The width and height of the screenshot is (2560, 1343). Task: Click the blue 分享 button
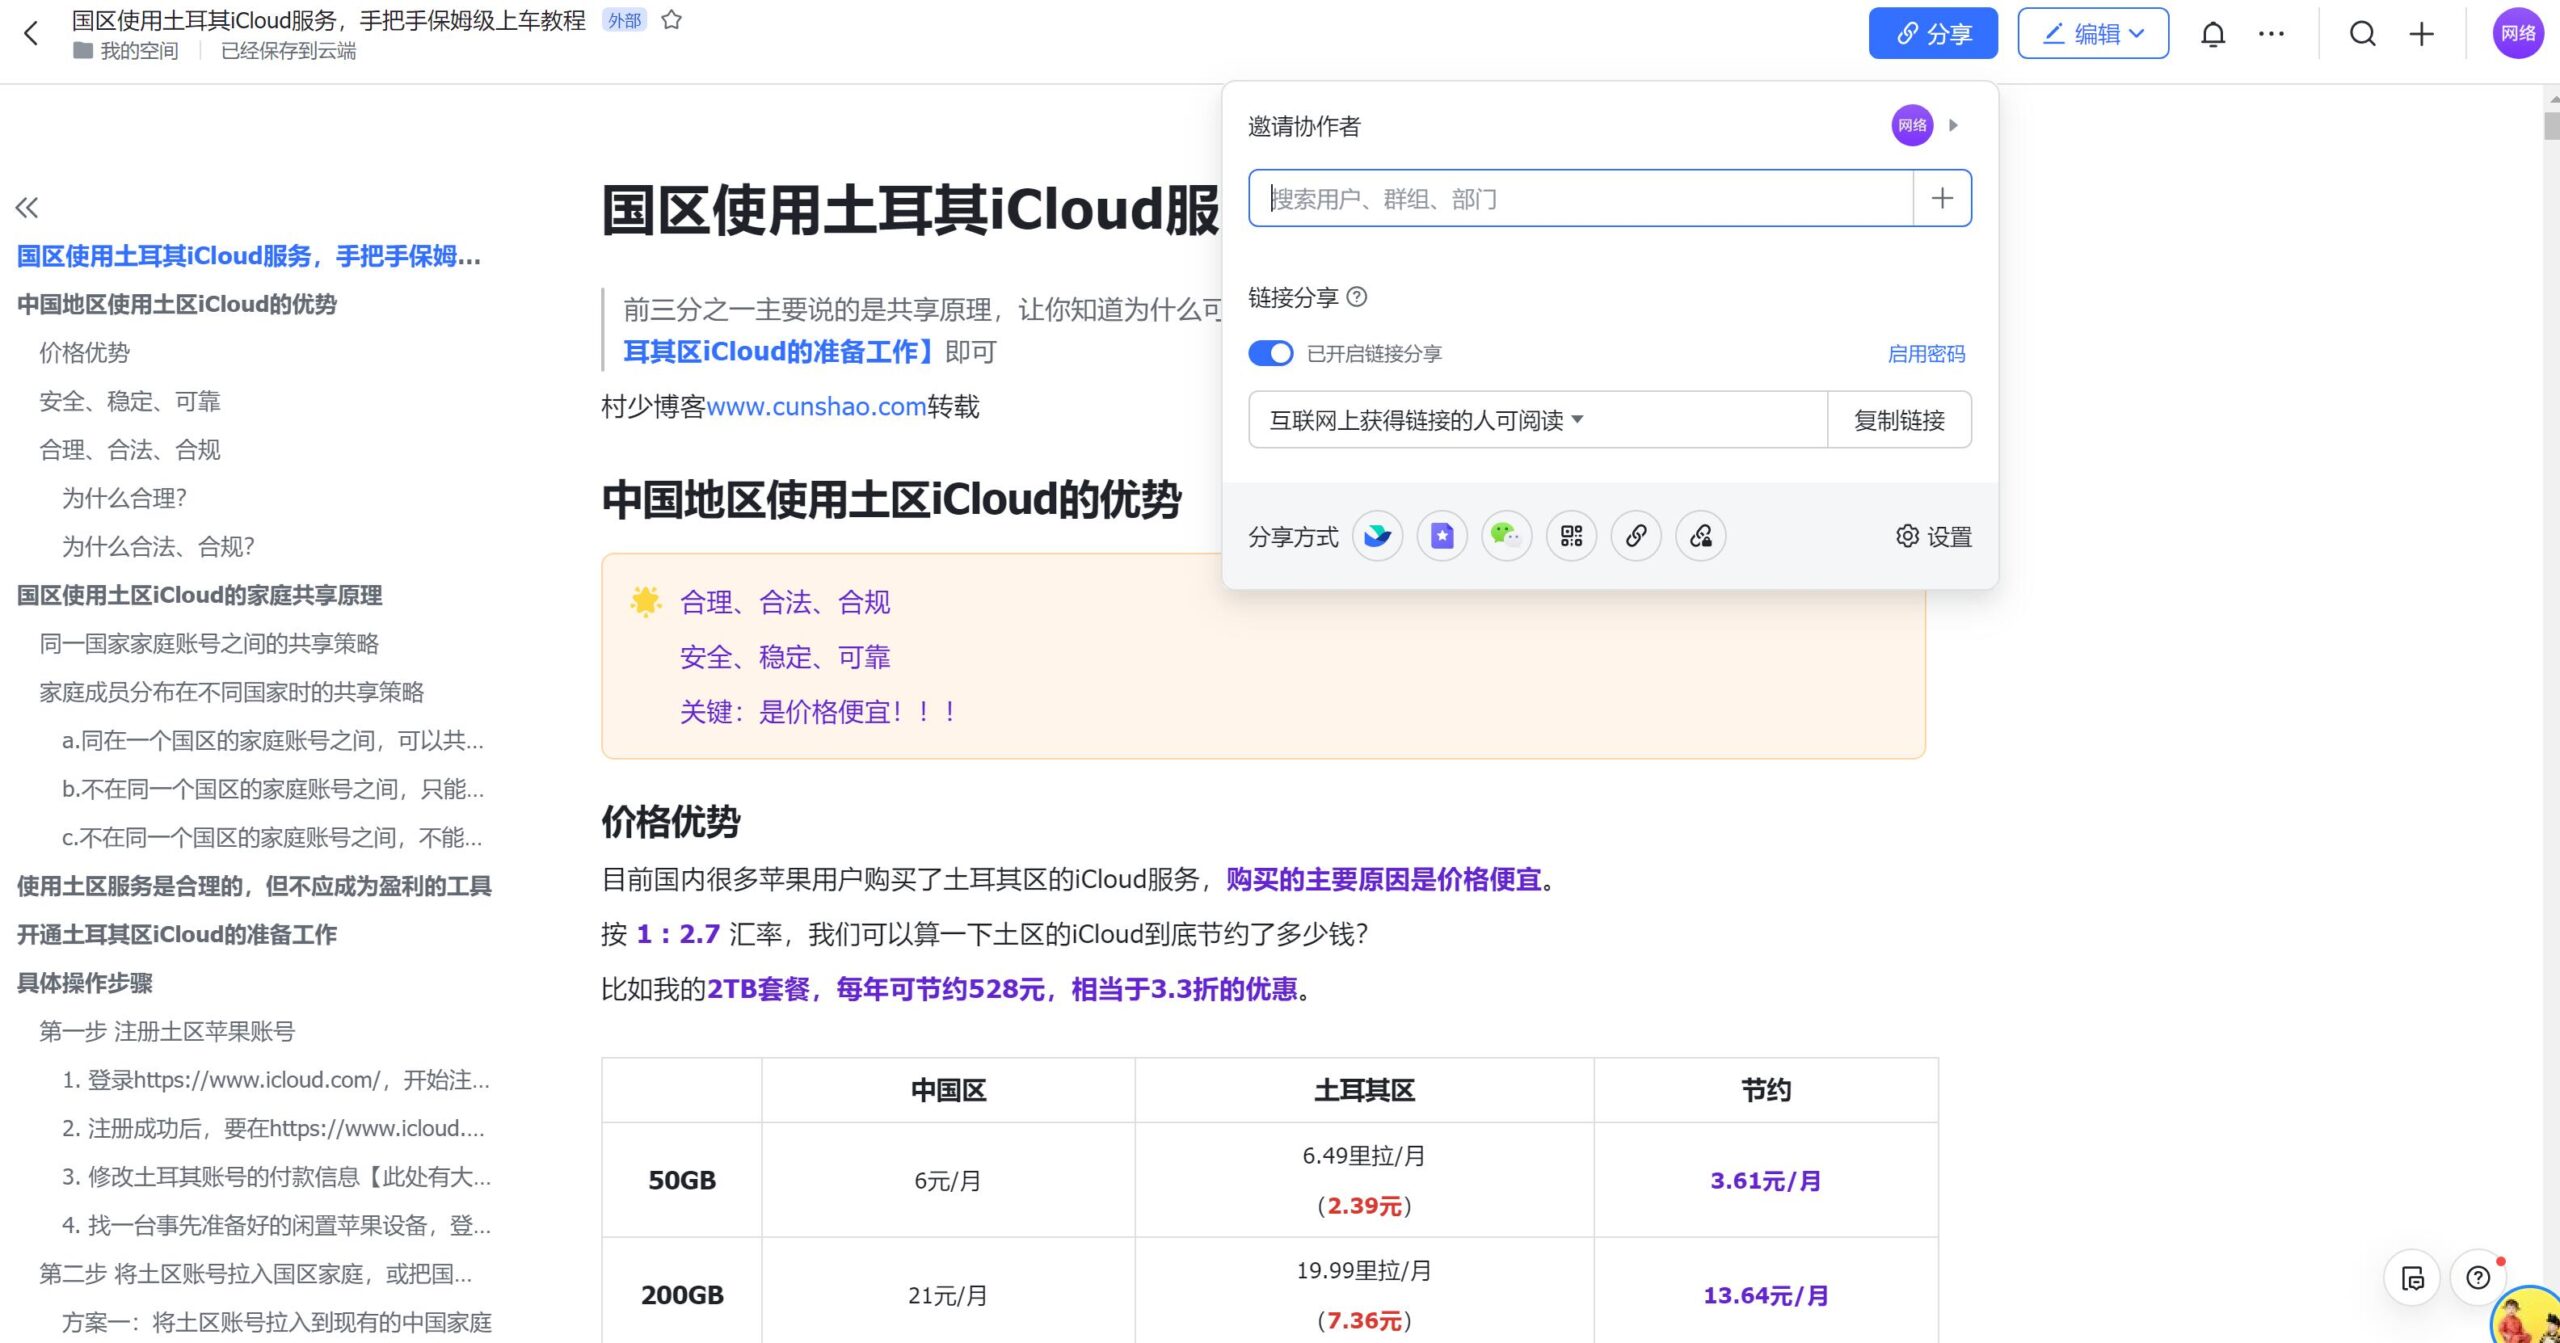pos(1933,34)
